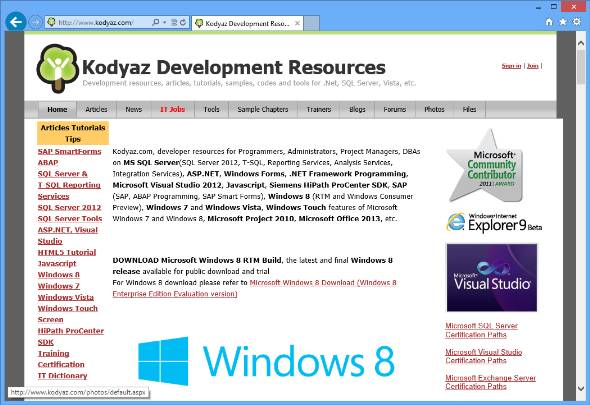The height and width of the screenshot is (405, 590).
Task: Click the browser Back arrow button
Action: coord(15,22)
